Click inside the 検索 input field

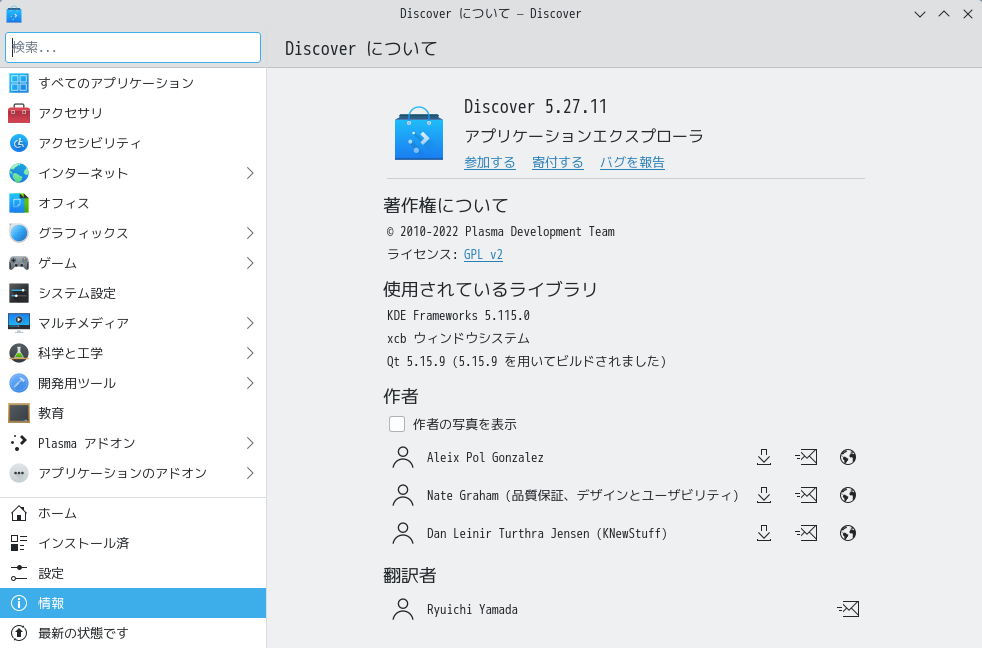tap(133, 47)
